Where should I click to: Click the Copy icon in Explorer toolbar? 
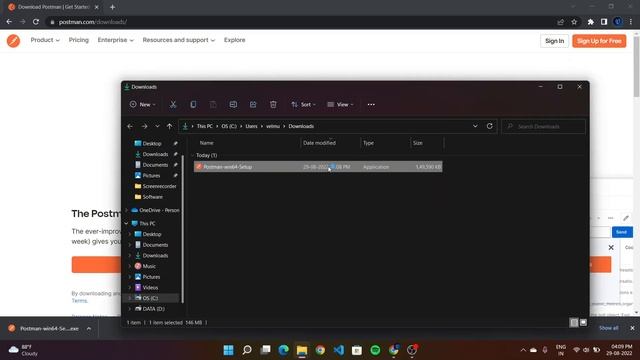pyautogui.click(x=193, y=104)
